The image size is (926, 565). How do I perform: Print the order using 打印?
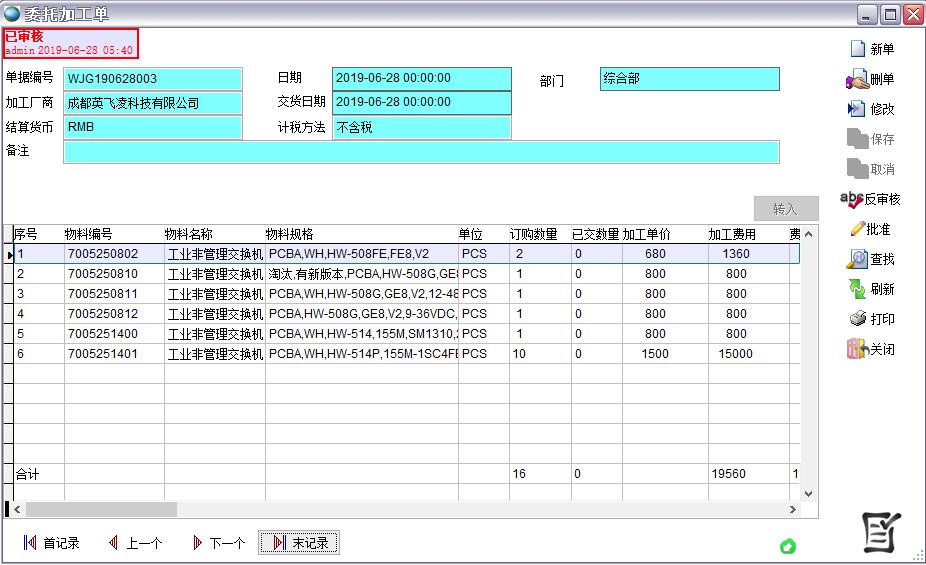857,319
